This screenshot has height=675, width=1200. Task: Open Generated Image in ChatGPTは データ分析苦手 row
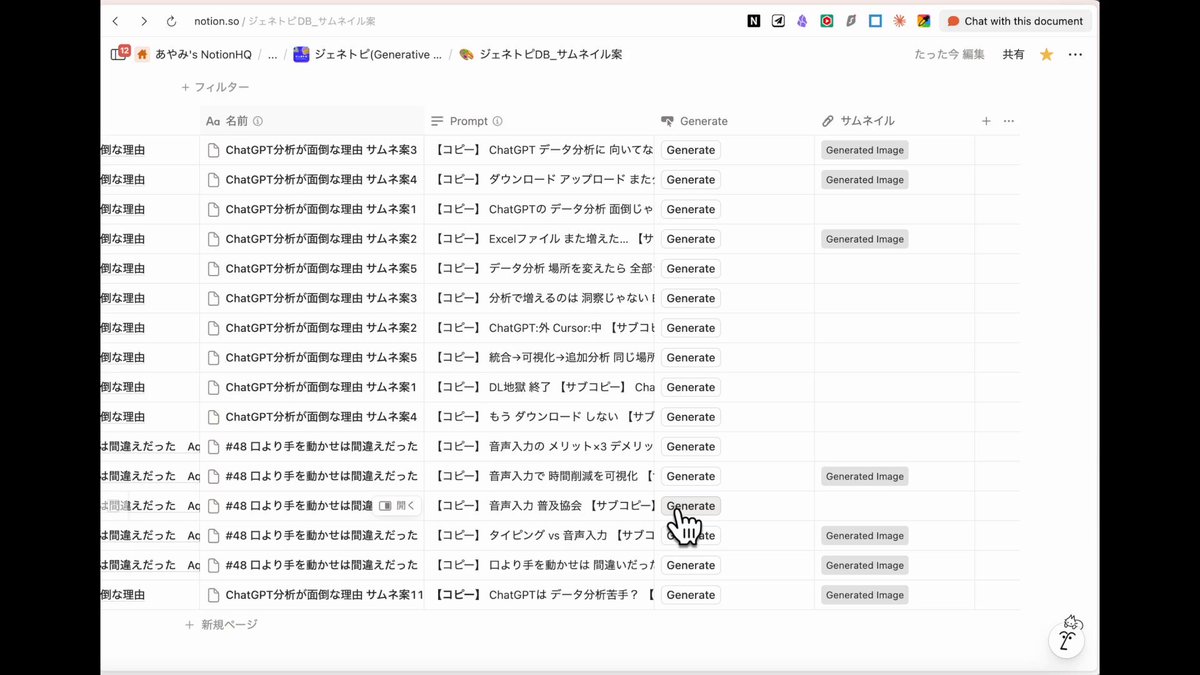[x=865, y=595]
